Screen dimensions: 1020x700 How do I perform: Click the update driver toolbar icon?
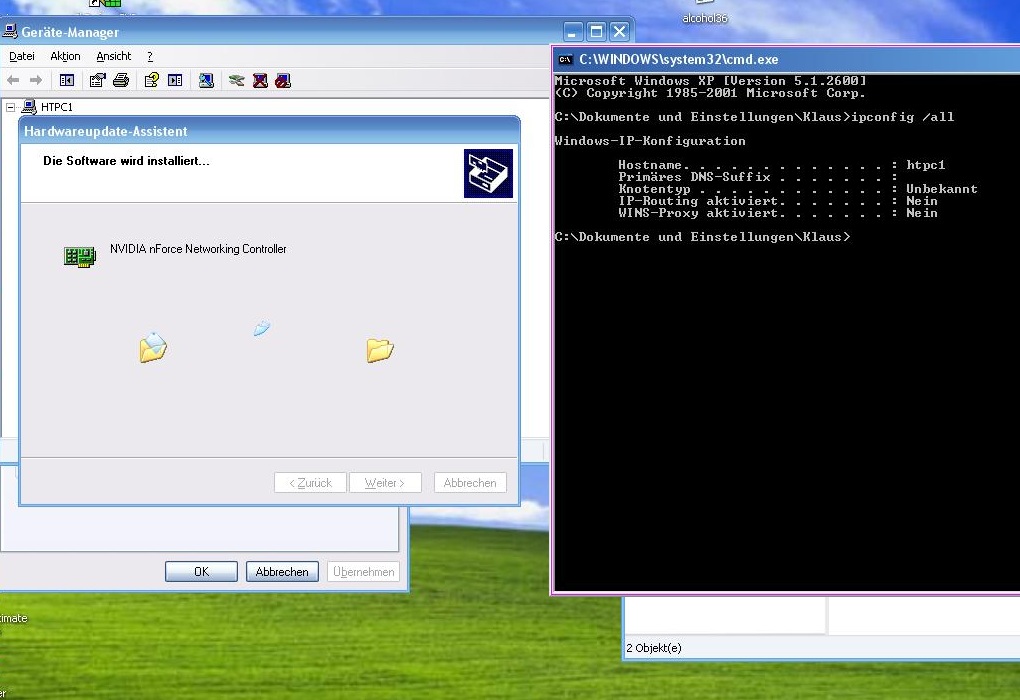pos(237,80)
